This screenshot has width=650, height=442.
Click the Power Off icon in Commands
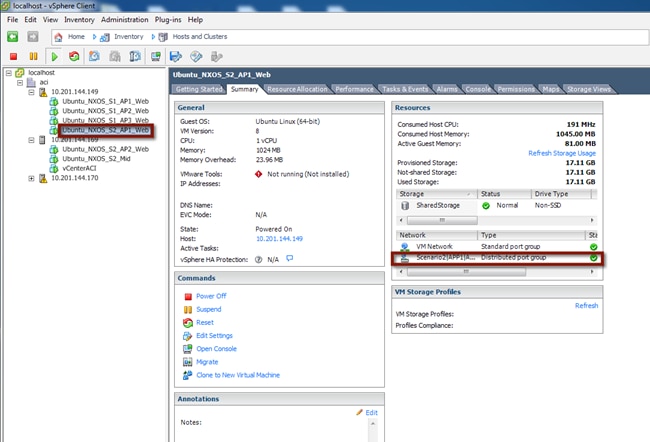188,296
